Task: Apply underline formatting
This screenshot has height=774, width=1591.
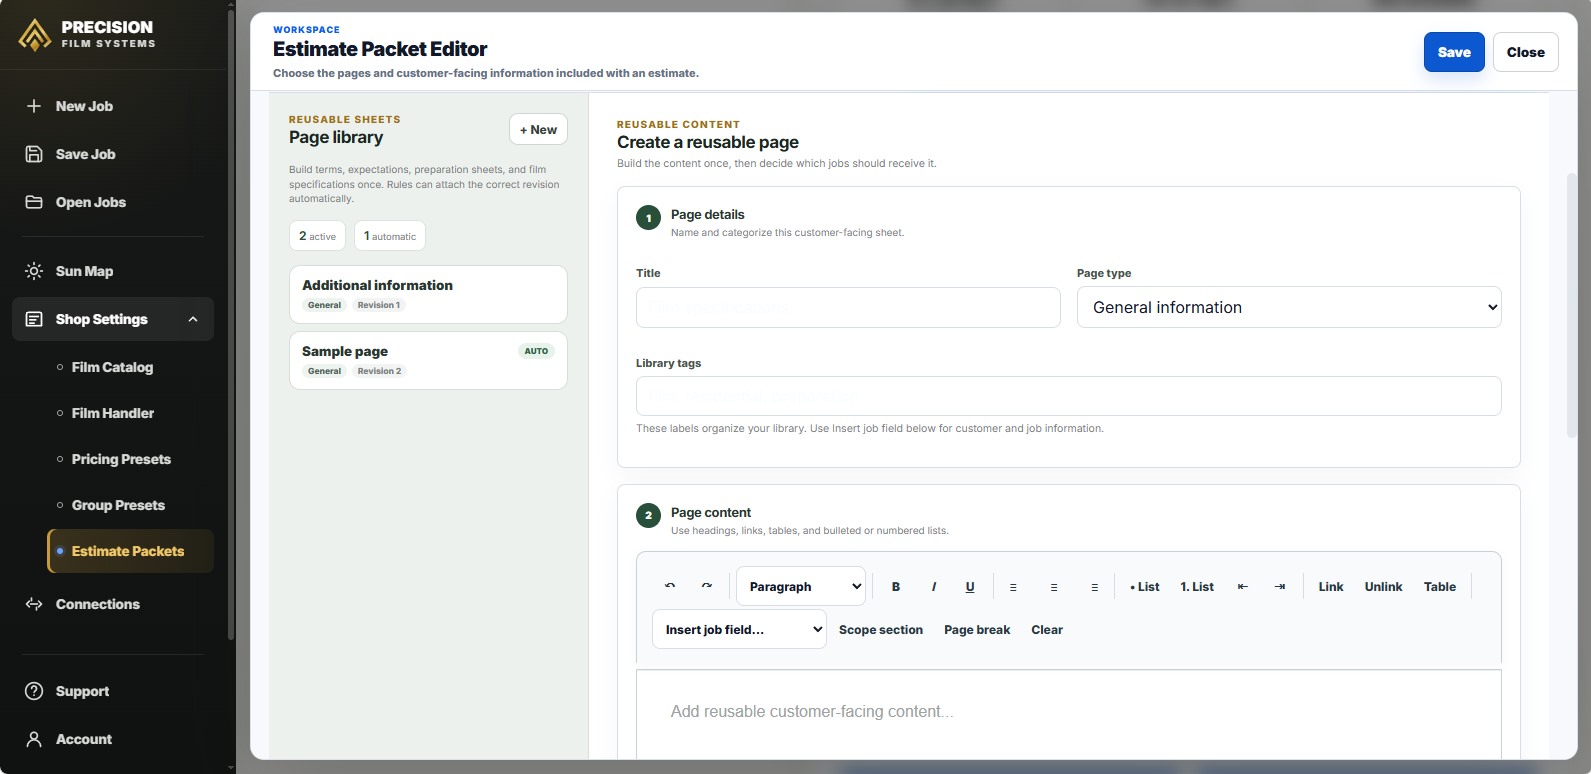Action: (970, 587)
